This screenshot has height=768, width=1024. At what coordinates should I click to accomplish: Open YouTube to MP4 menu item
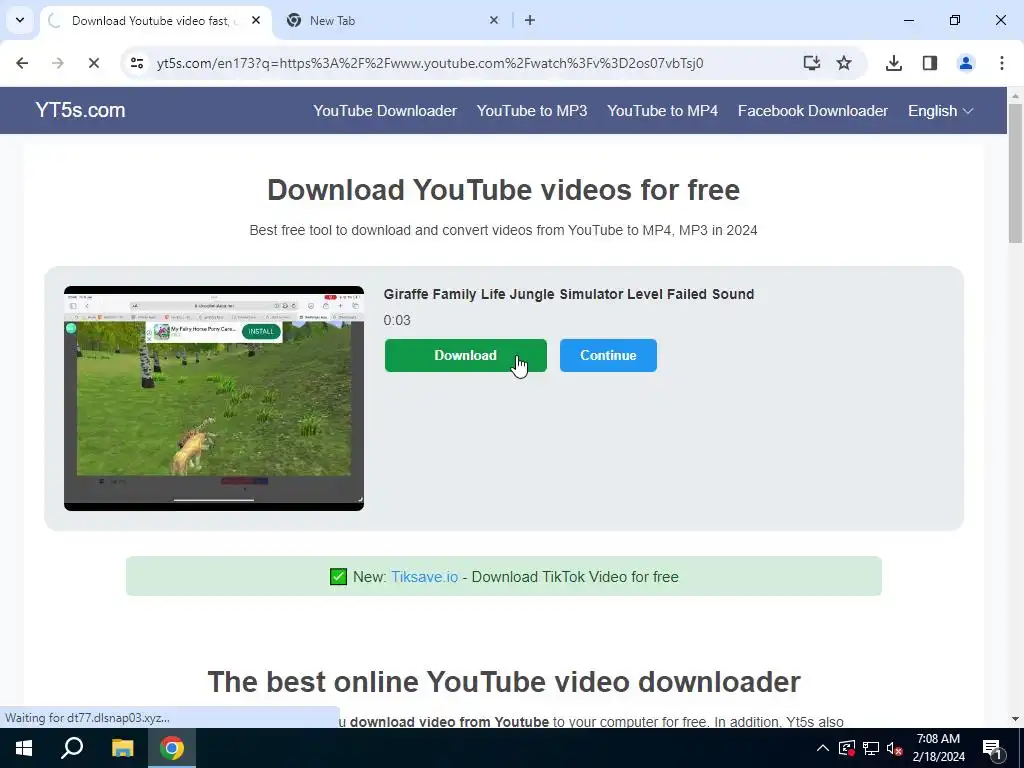point(662,111)
